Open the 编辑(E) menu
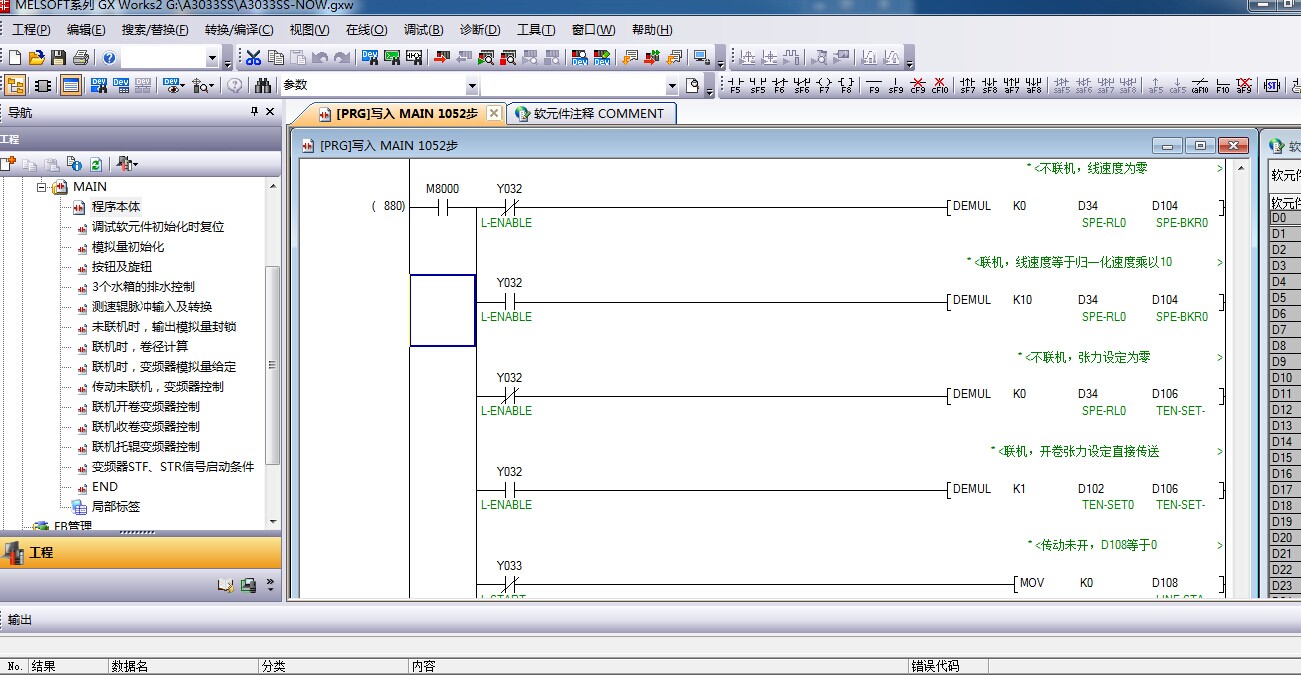Image resolution: width=1301 pixels, height=675 pixels. [x=86, y=30]
